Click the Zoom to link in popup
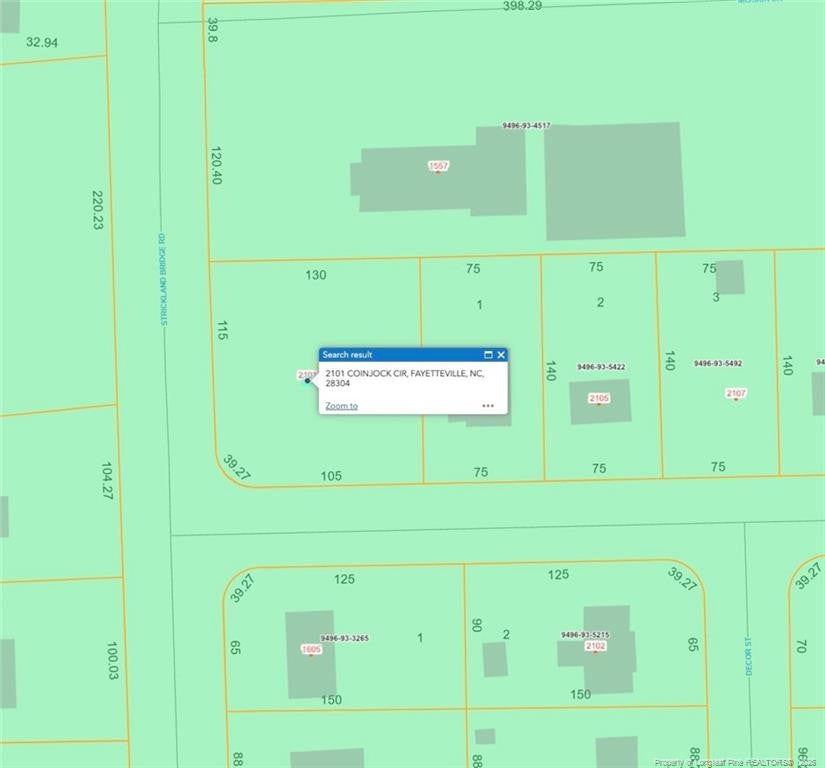This screenshot has height=768, width=825. 341,406
